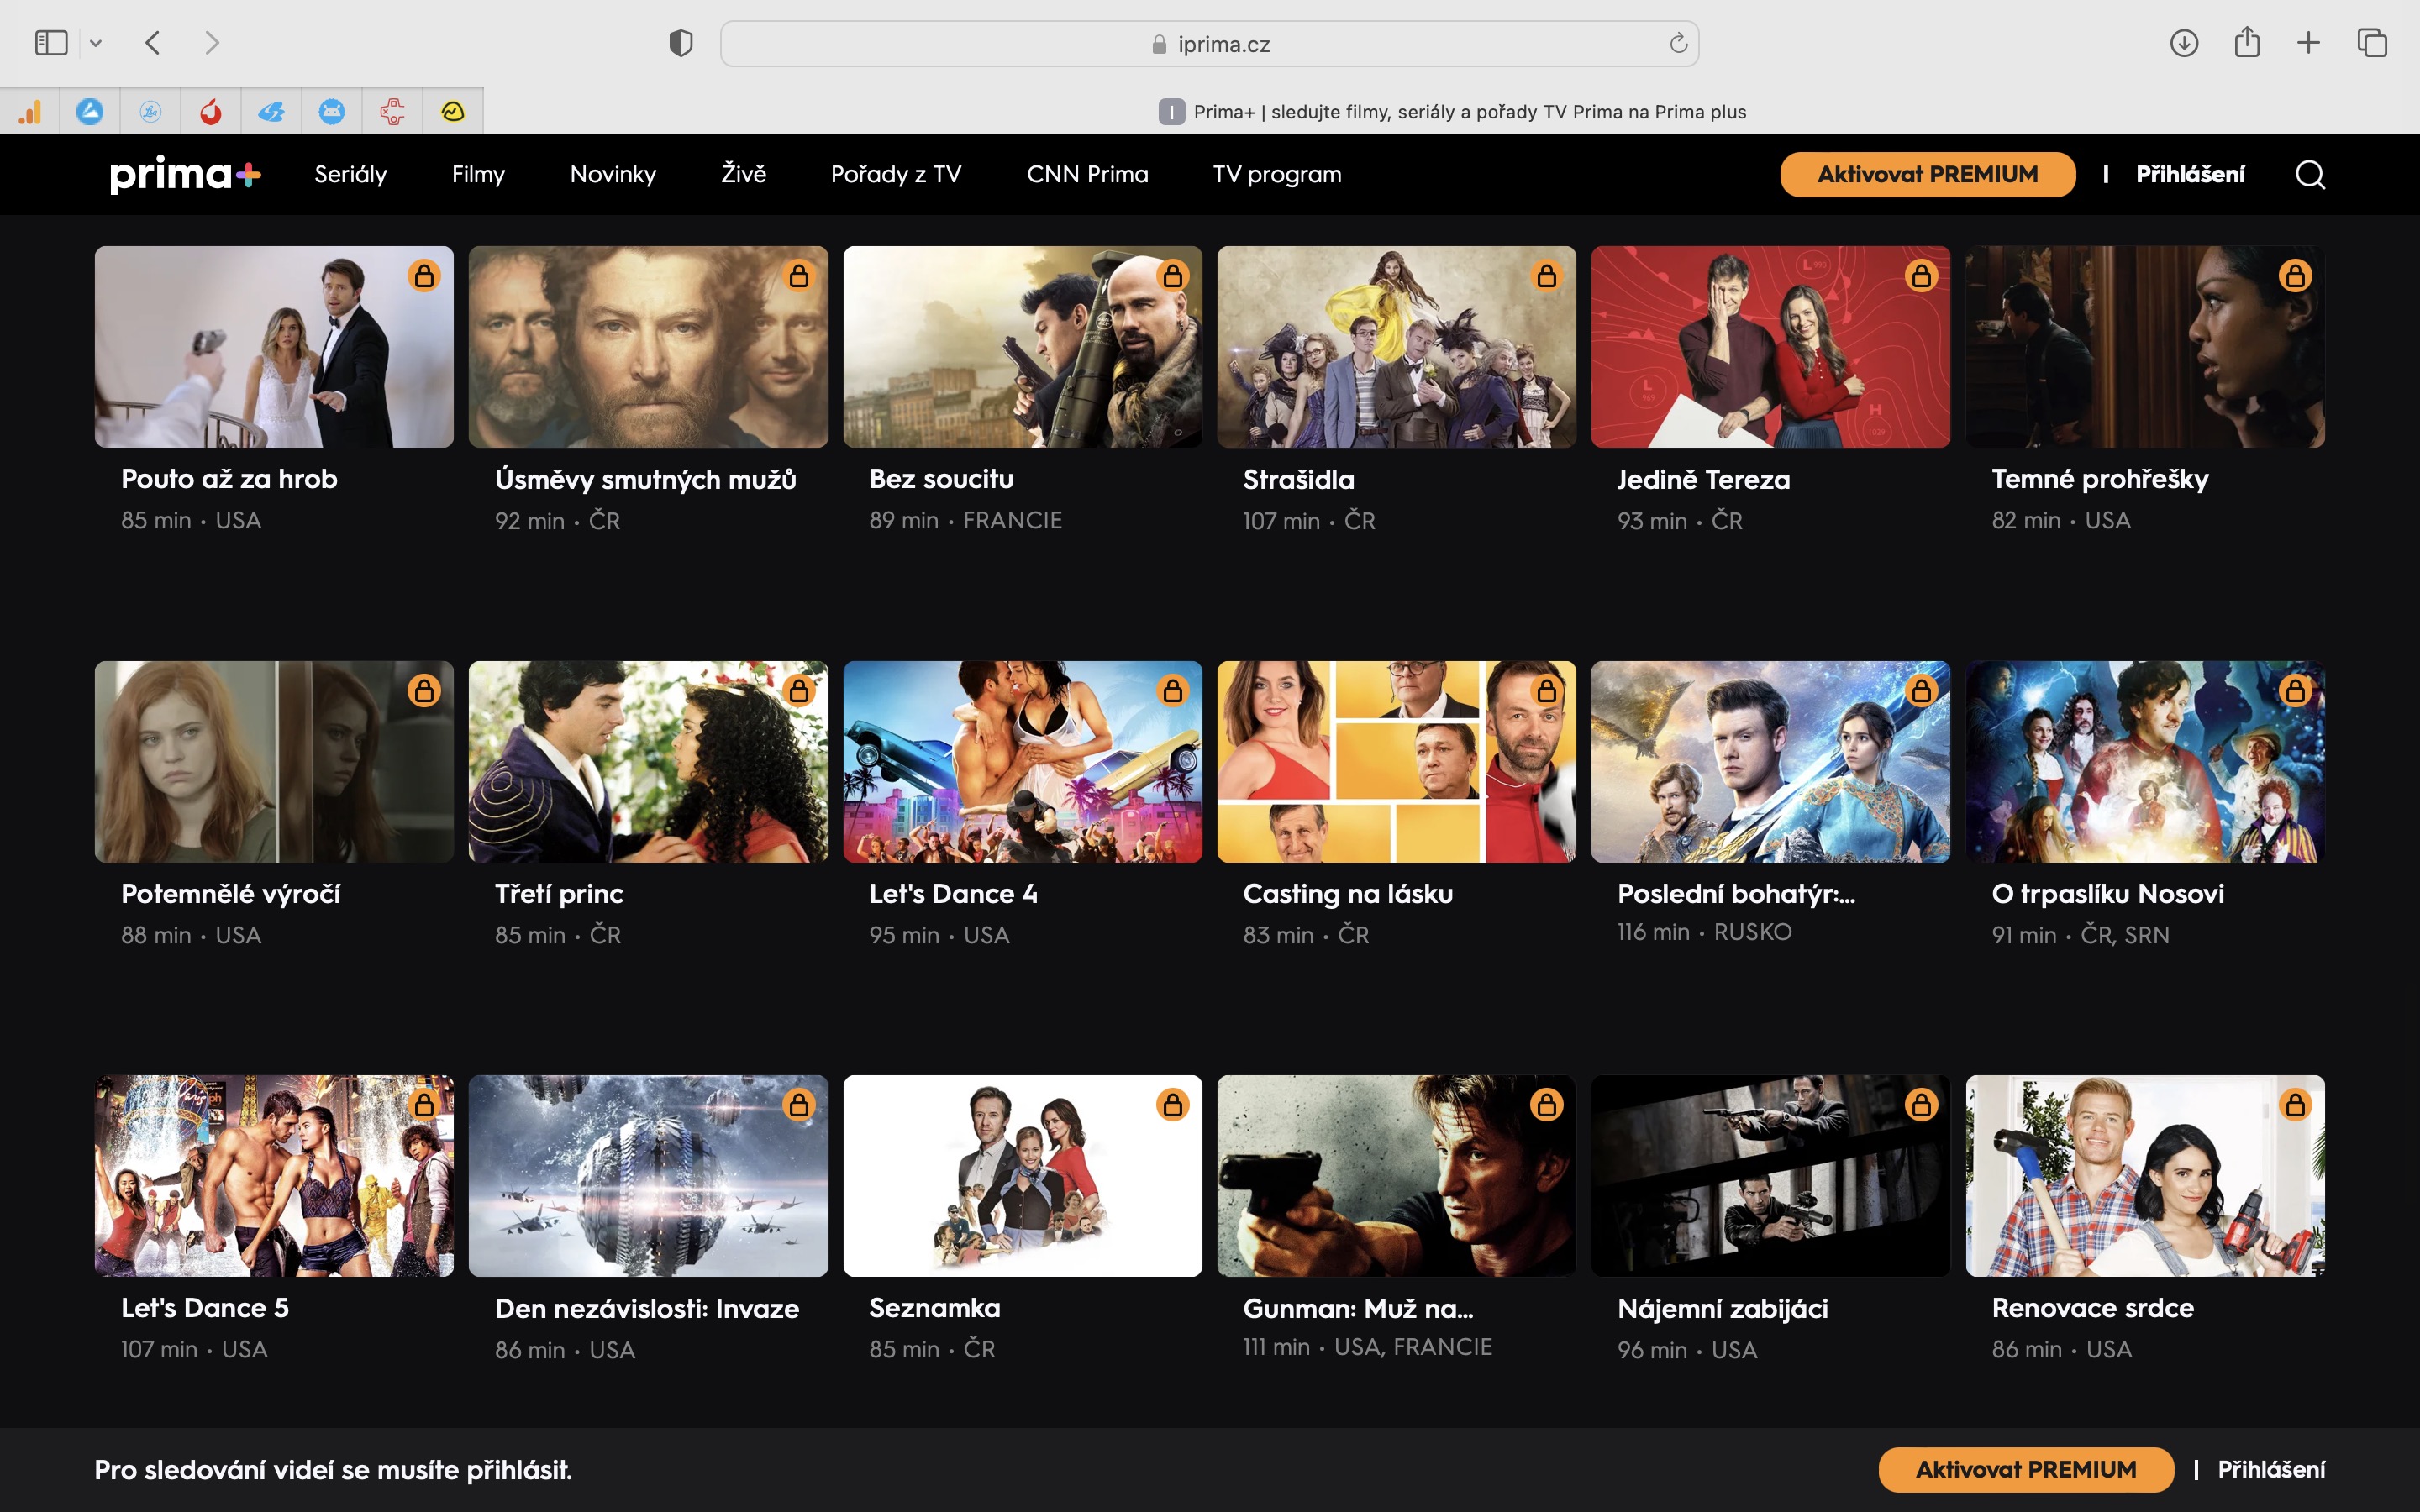Screen dimensions: 2420x1512
Task: Open the privacy shield report
Action: (681, 43)
